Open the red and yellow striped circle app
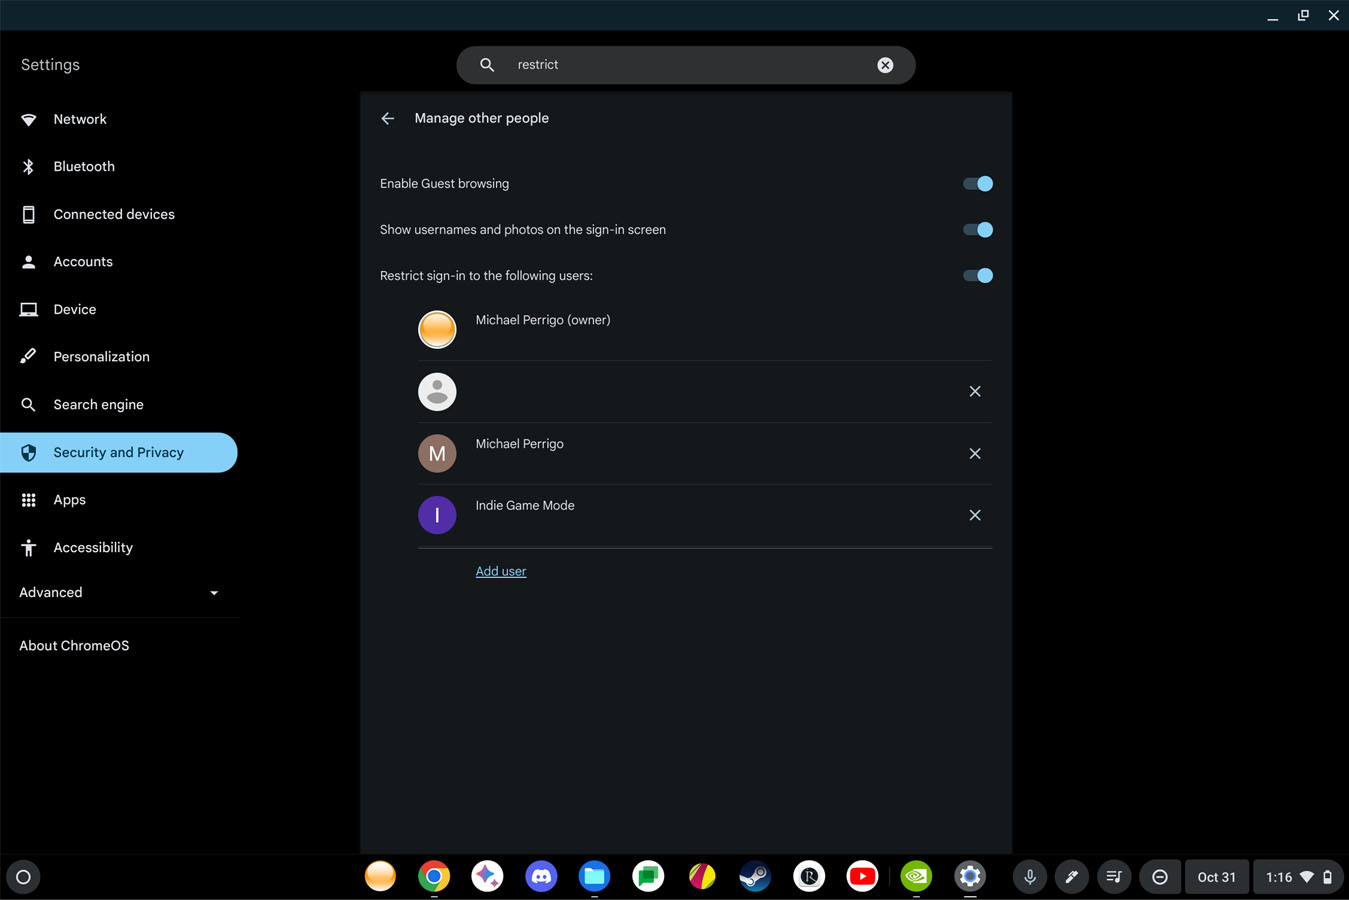Screen dimensions: 1349x900 pyautogui.click(x=702, y=876)
